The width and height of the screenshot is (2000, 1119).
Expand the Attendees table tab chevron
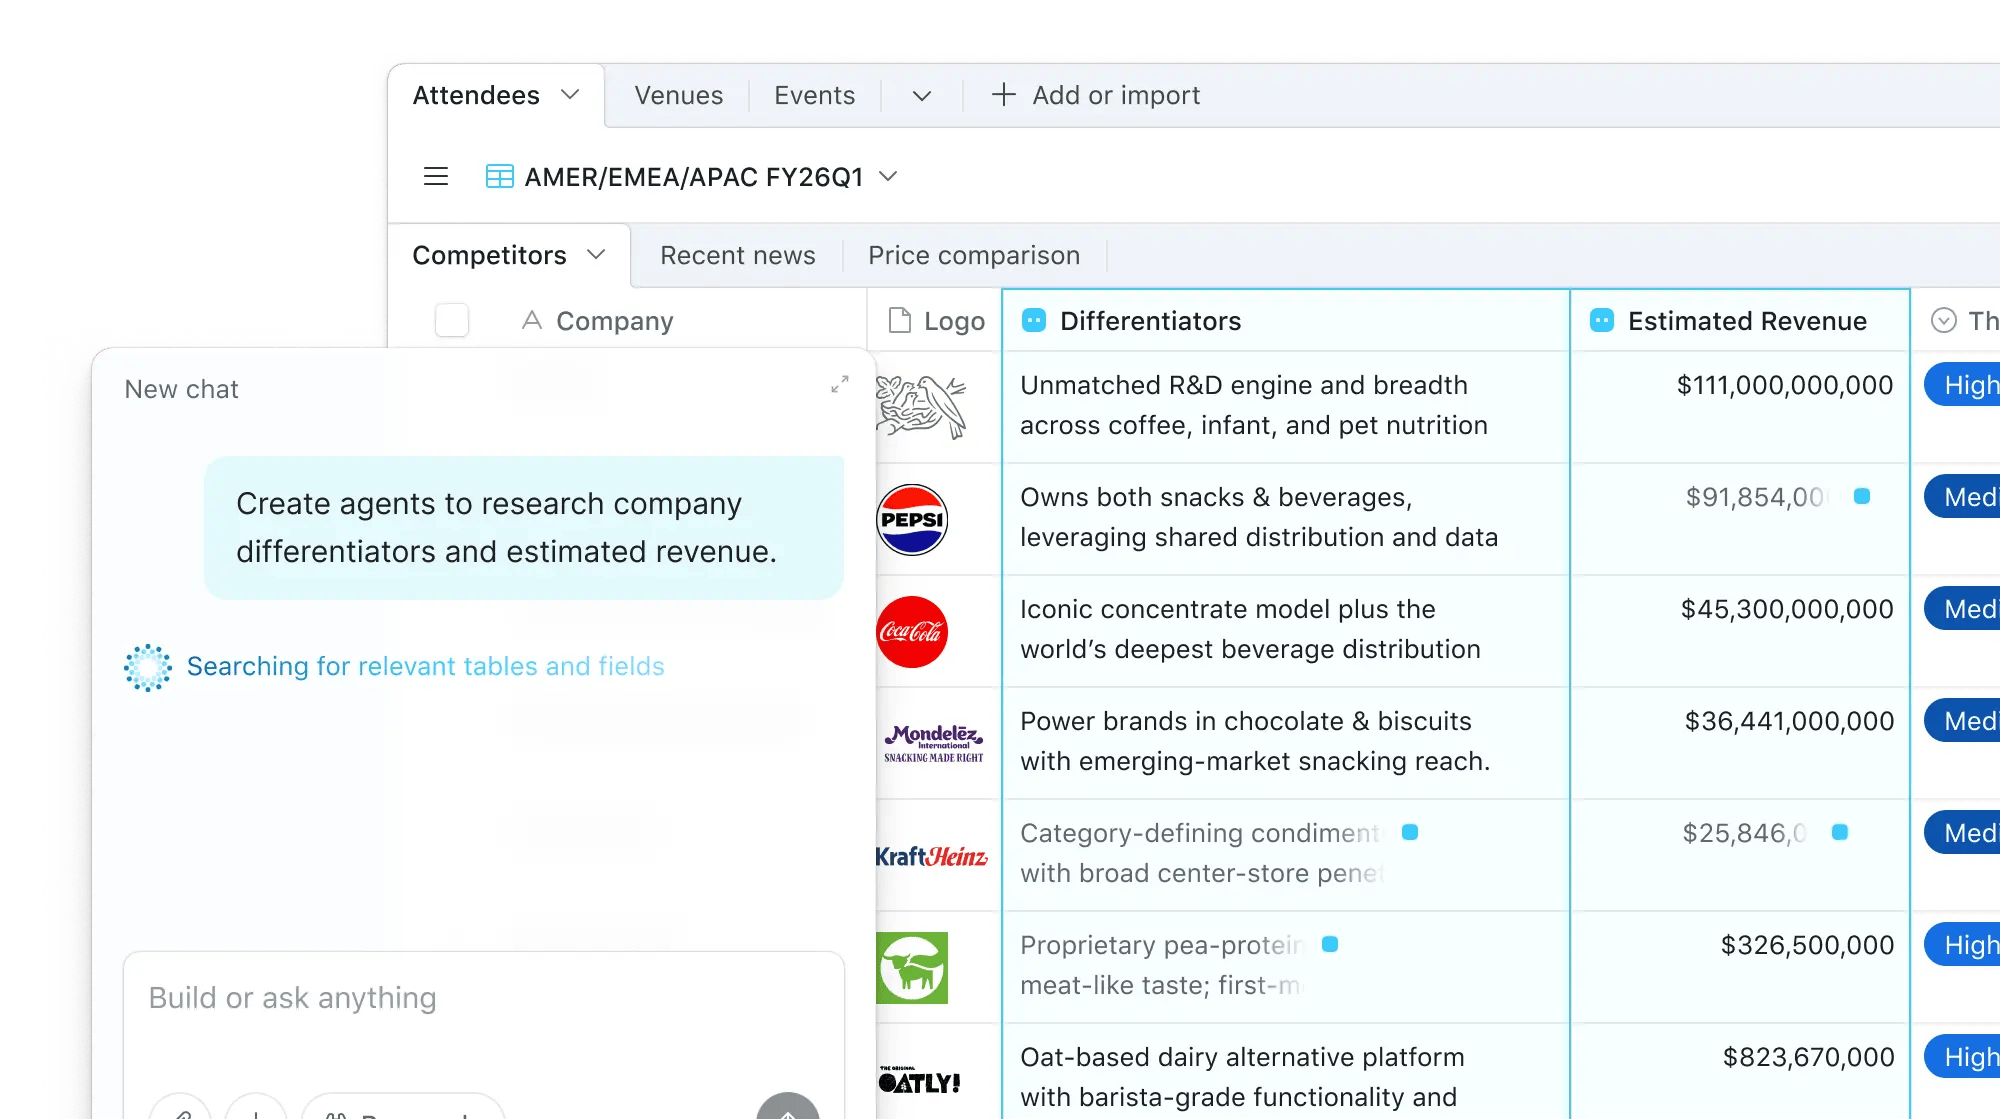click(x=570, y=95)
